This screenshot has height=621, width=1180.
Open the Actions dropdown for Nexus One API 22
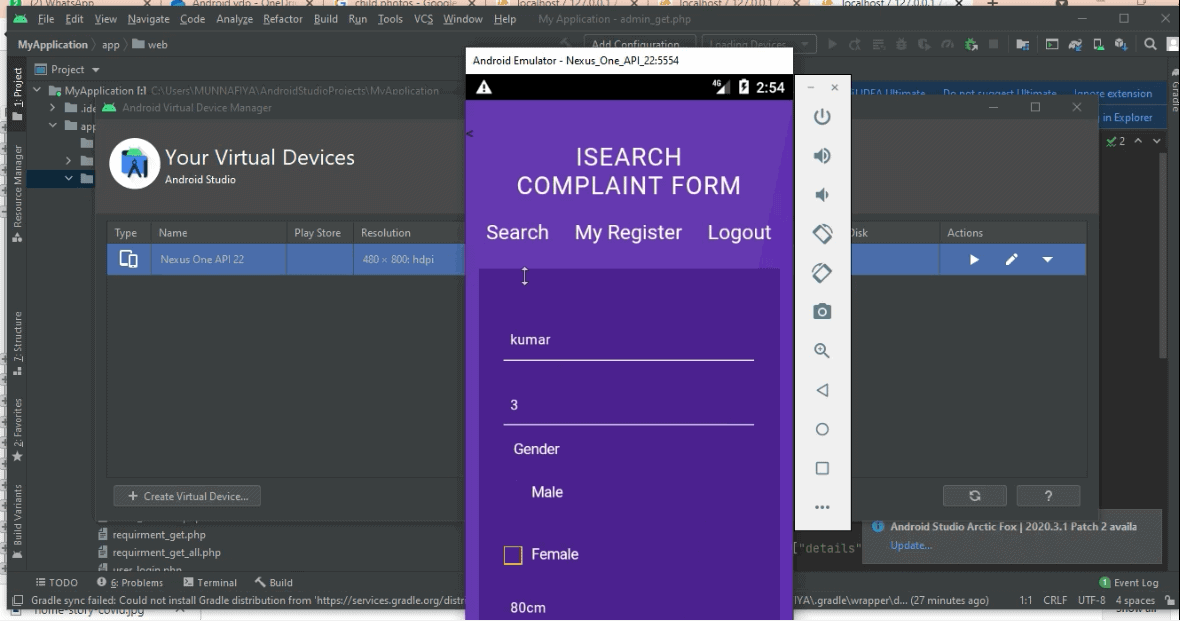click(1047, 259)
